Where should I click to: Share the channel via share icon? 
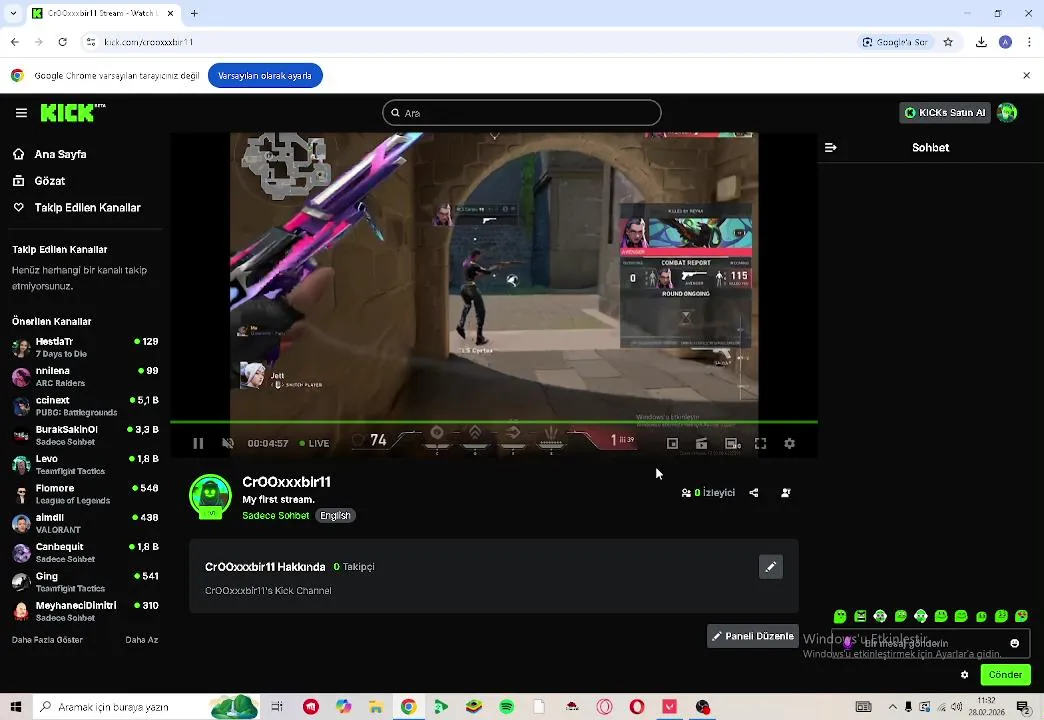point(754,493)
